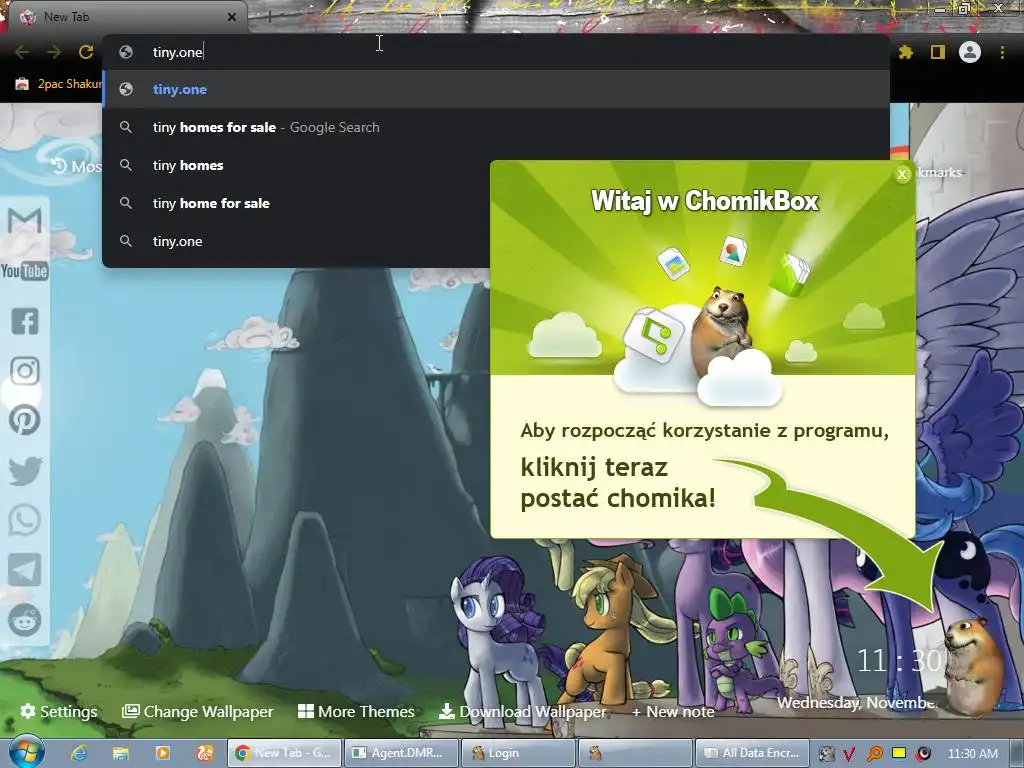Click the address bar containing tiny.one
This screenshot has height=768, width=1024.
[x=496, y=52]
